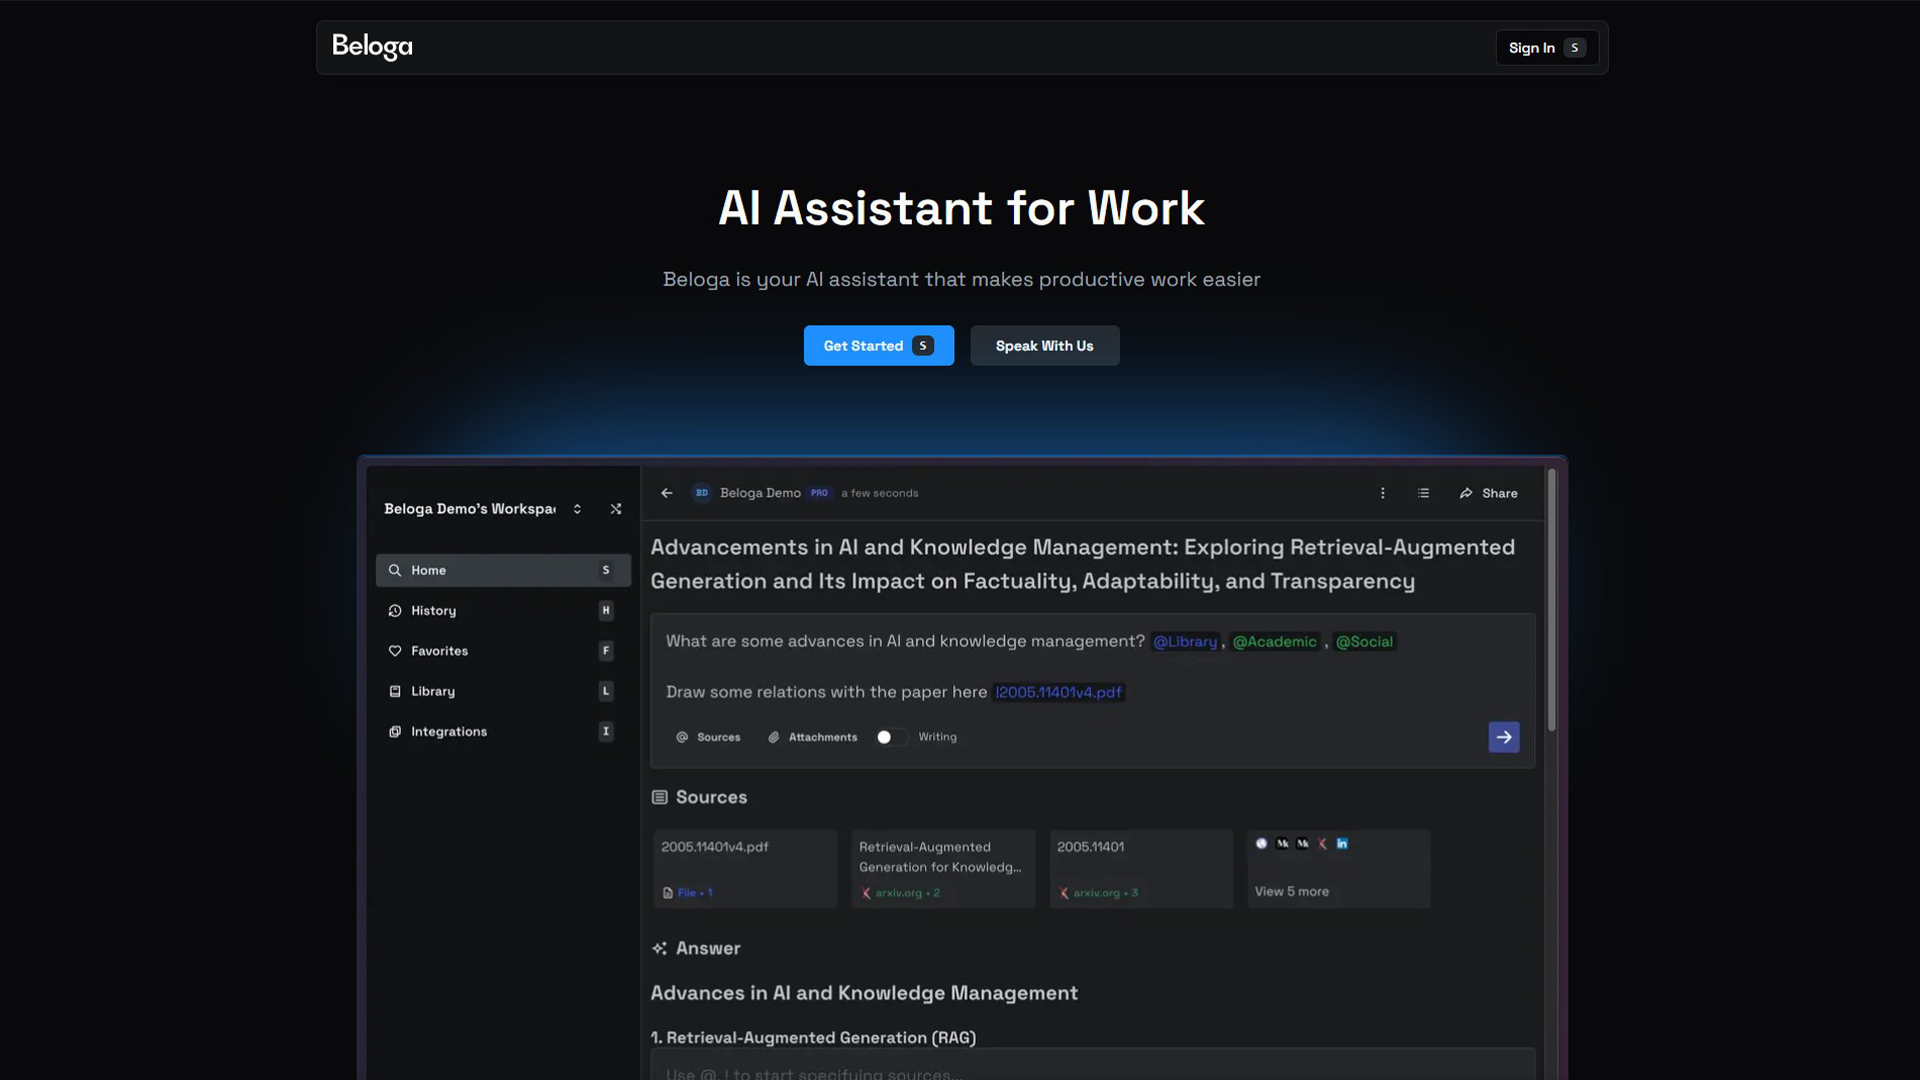
Task: Click the PRO badge
Action: (819, 493)
